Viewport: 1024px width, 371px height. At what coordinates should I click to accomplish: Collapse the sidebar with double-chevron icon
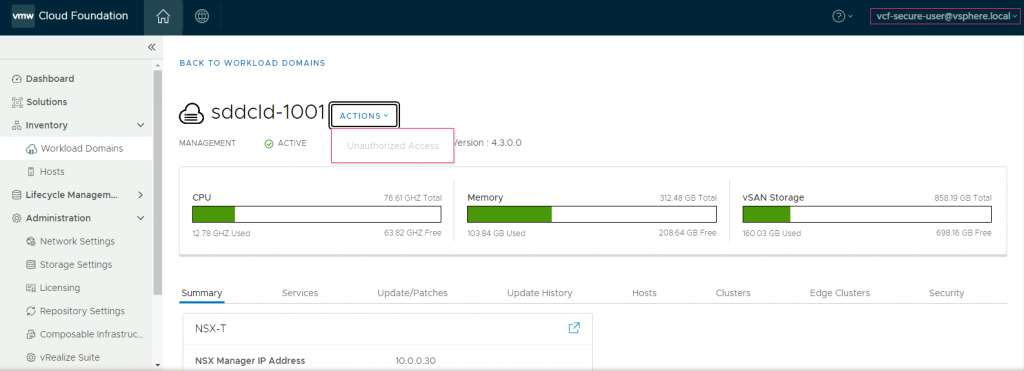(152, 47)
